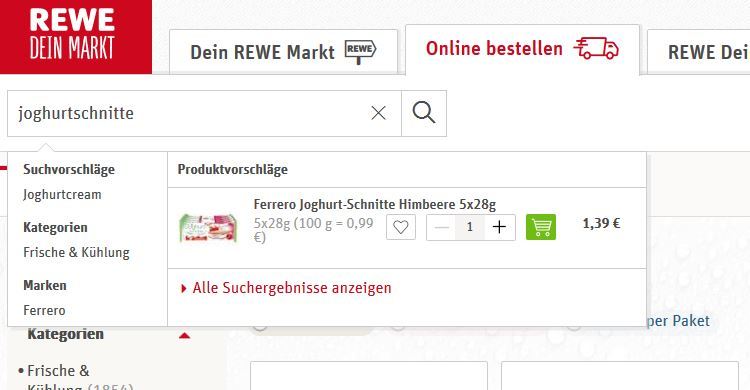Select the Joghurtcream search suggestion
The image size is (750, 390).
pyautogui.click(x=62, y=194)
